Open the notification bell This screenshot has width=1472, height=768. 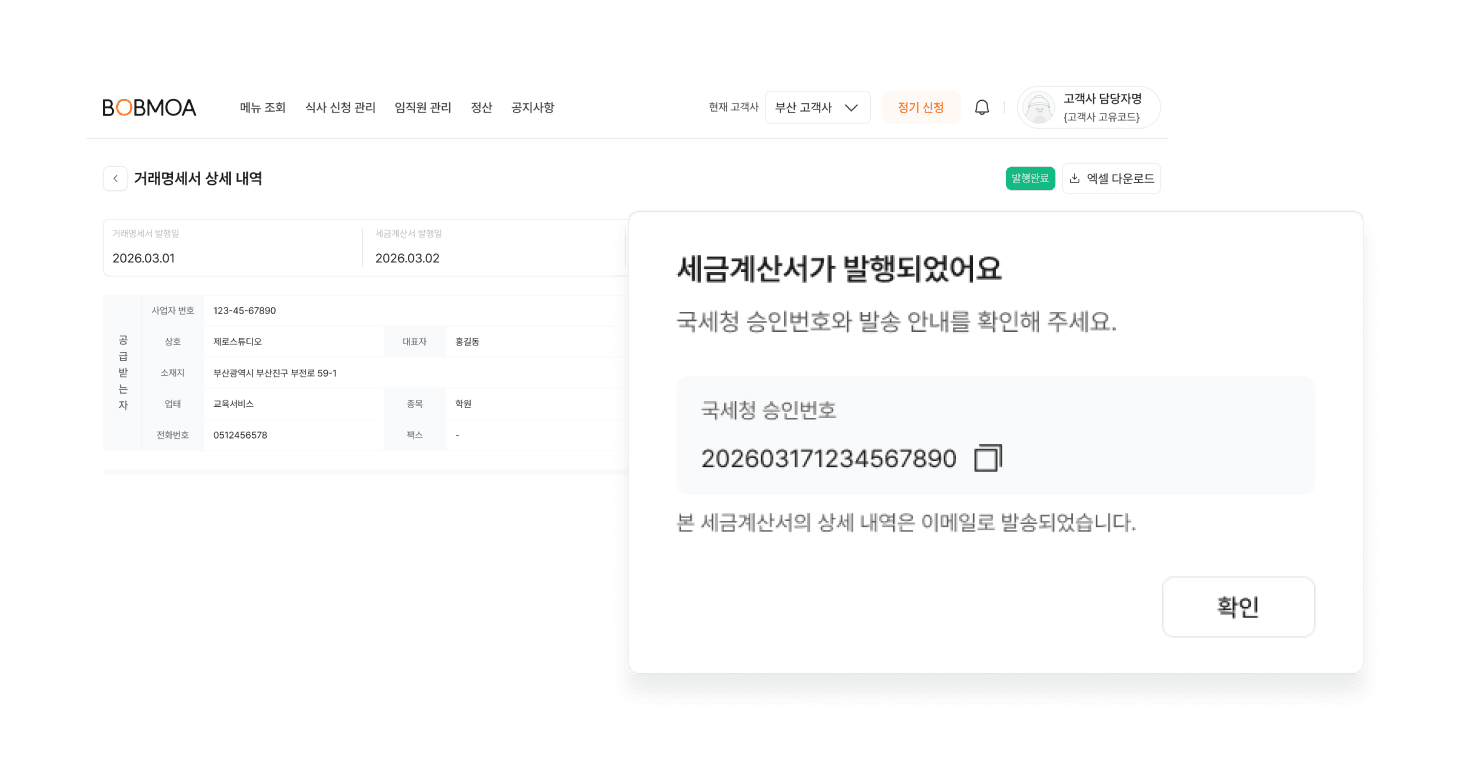click(982, 108)
